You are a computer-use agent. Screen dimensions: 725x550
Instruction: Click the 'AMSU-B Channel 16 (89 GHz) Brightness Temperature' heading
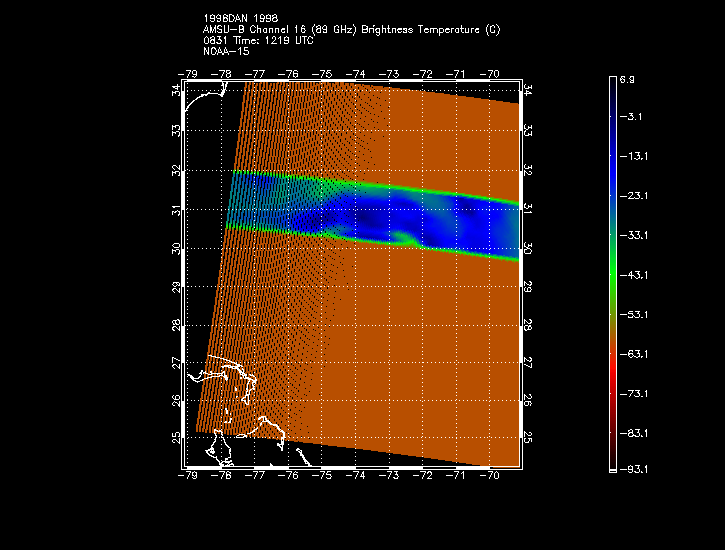tap(351, 30)
